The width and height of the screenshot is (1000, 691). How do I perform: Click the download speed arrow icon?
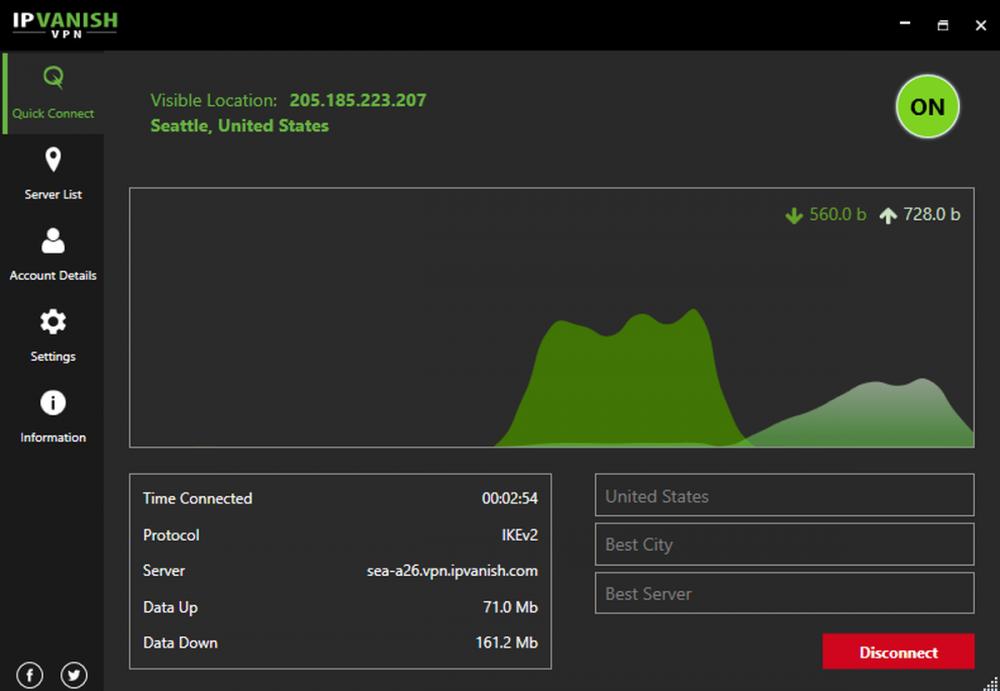(x=794, y=216)
